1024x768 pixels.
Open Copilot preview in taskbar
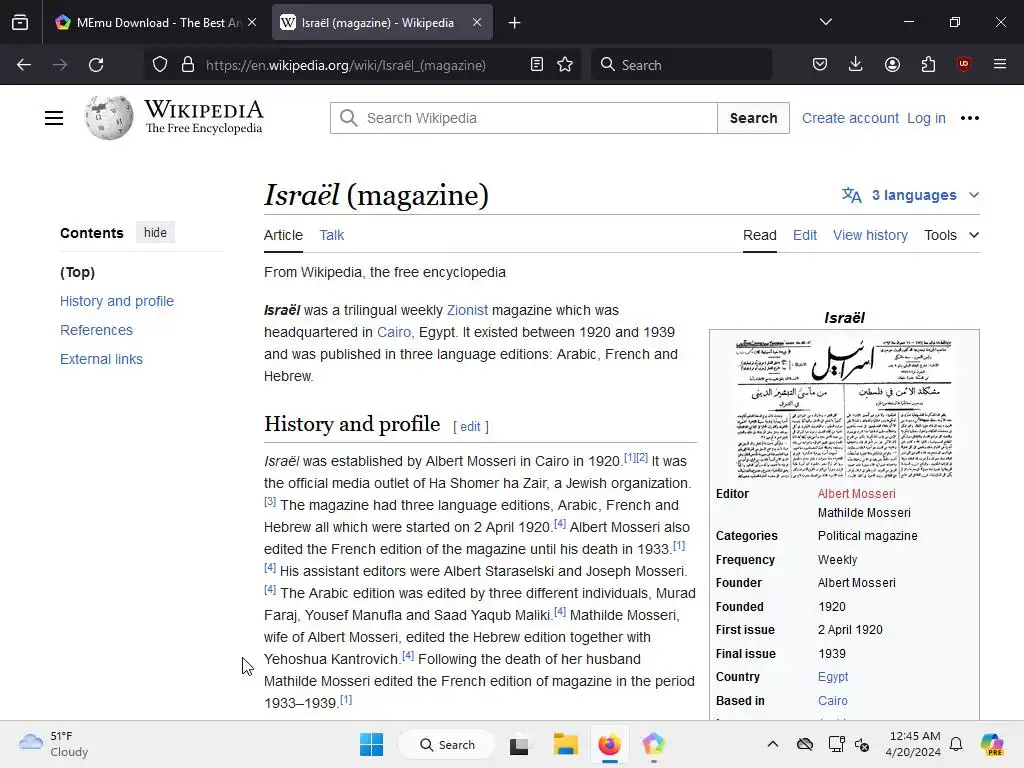tap(992, 744)
